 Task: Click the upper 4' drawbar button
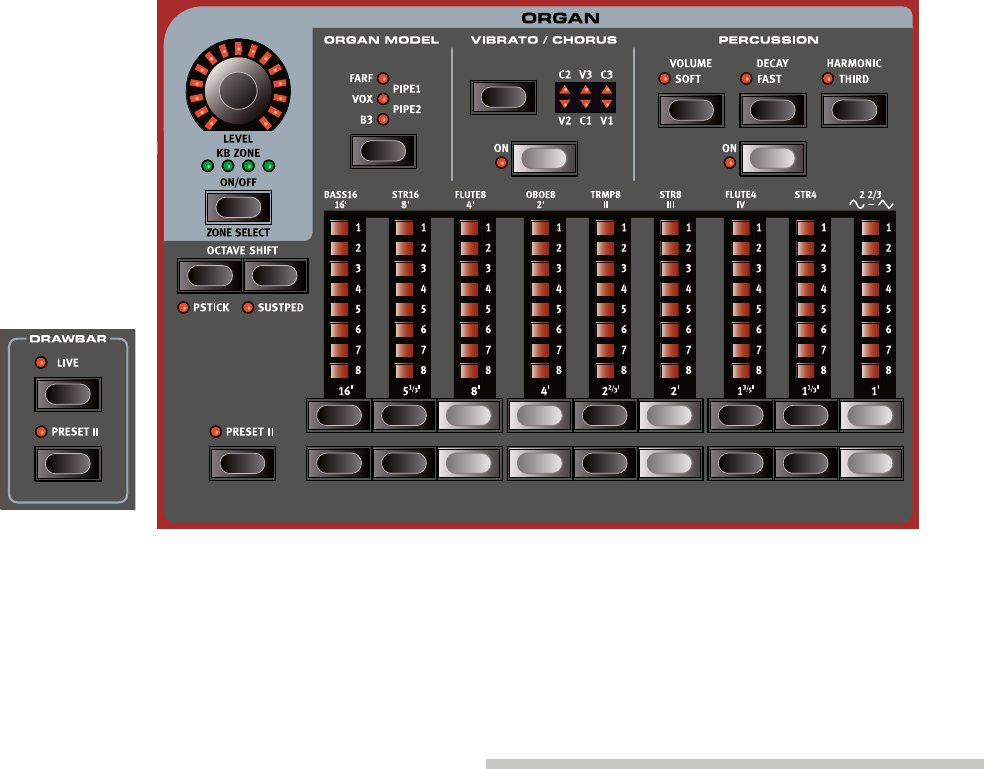pos(540,416)
